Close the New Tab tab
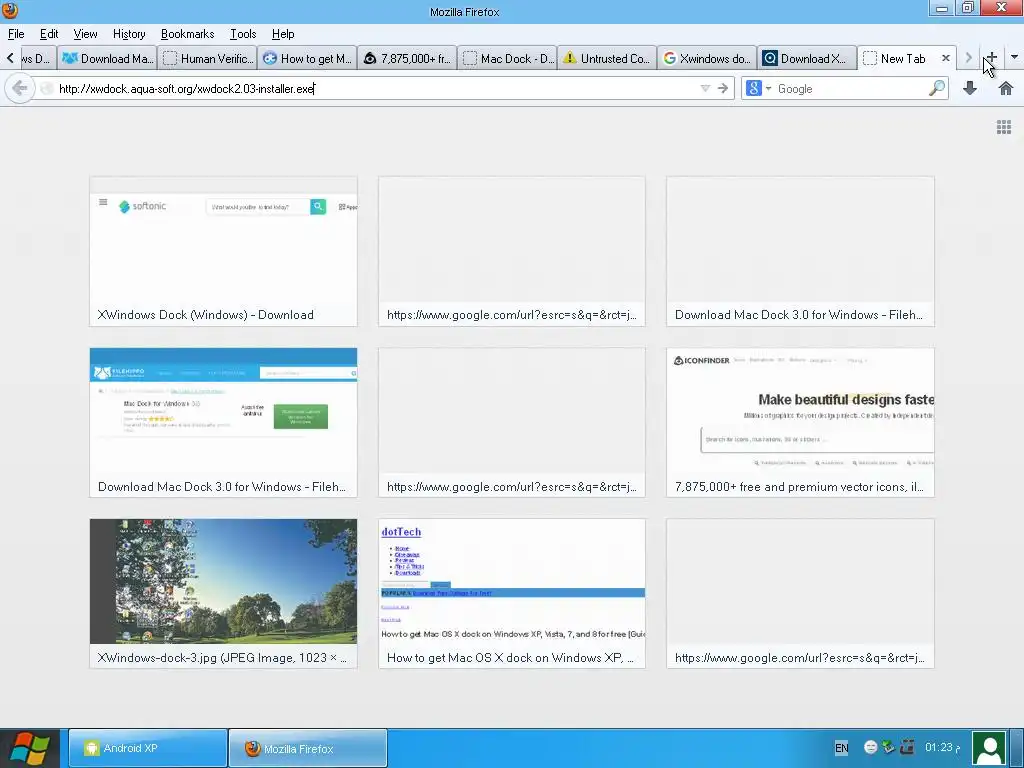1024x768 pixels. pos(945,58)
